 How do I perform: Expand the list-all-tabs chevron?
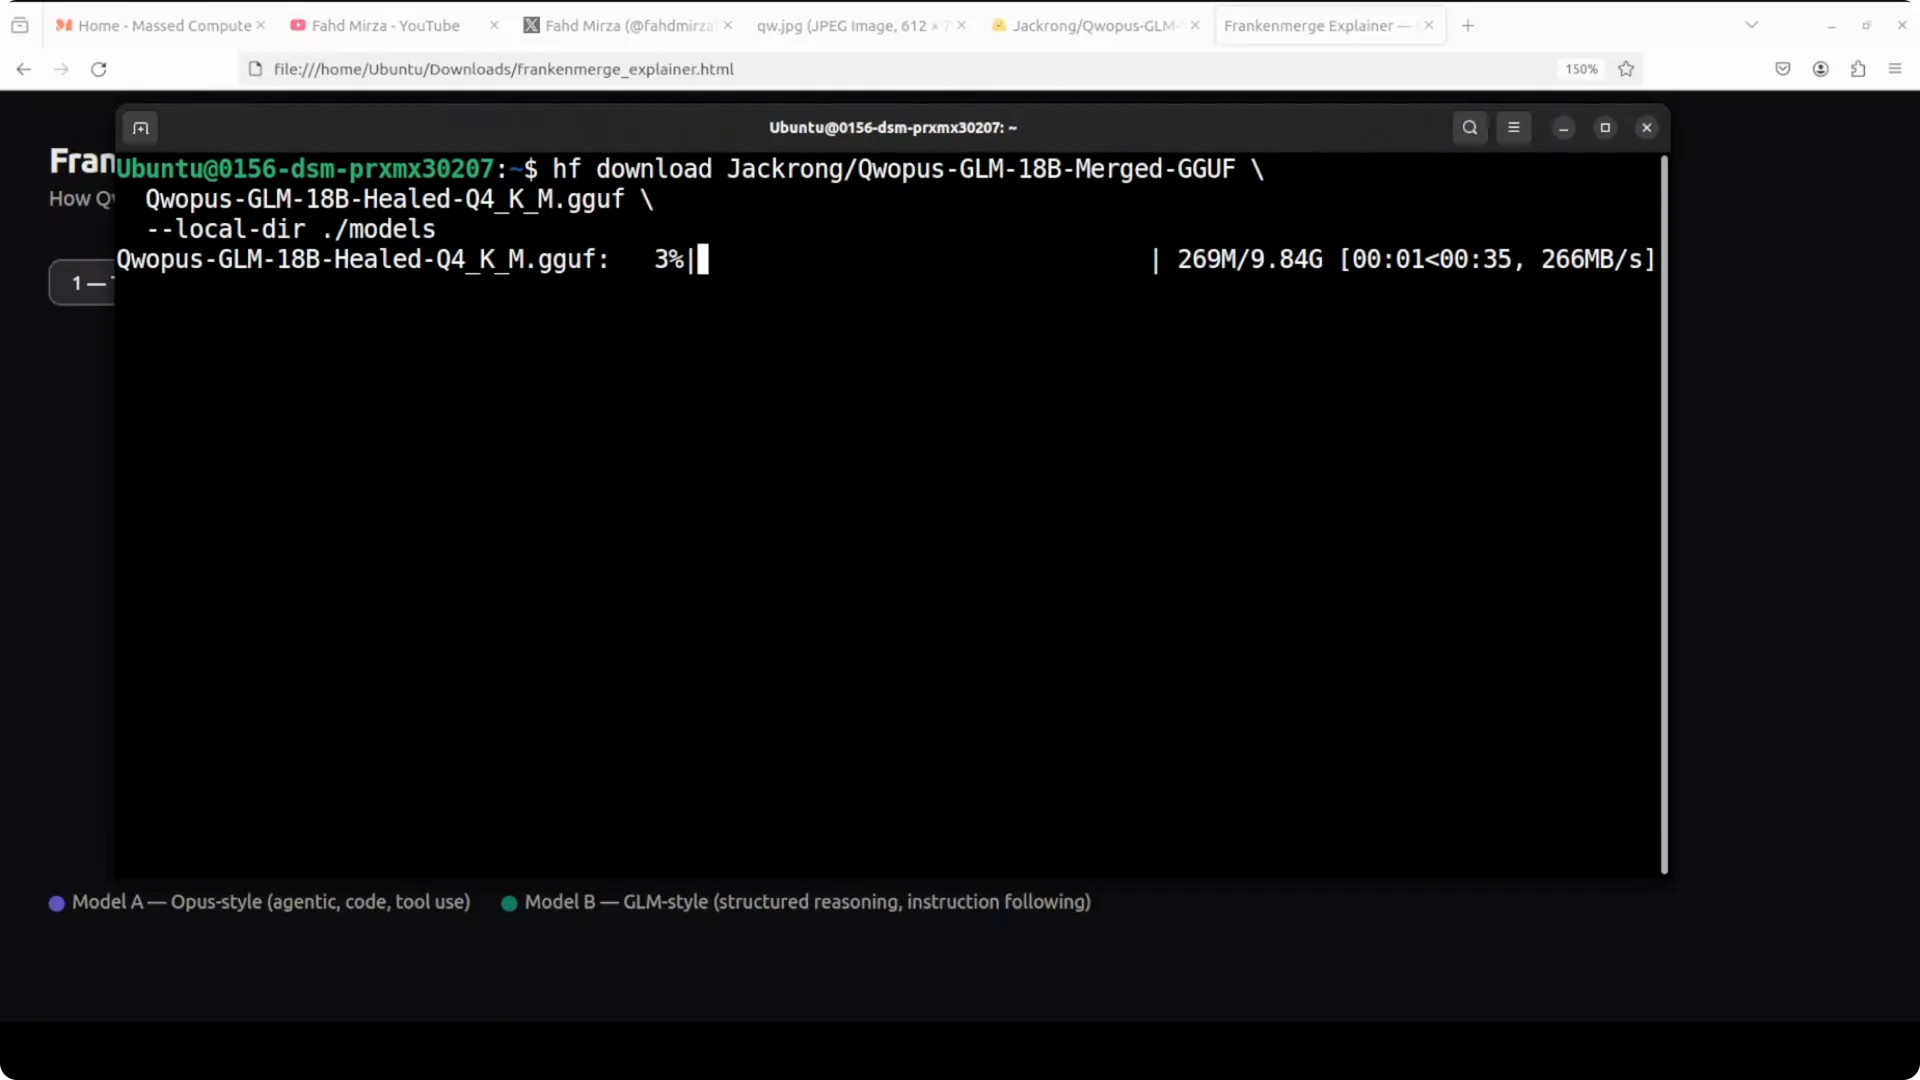pos(1752,26)
